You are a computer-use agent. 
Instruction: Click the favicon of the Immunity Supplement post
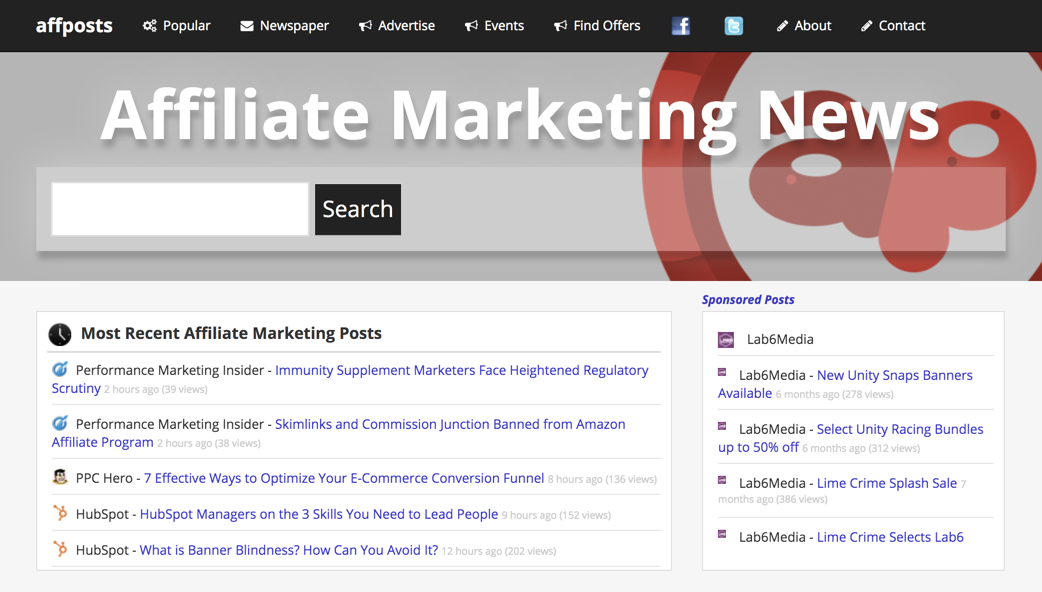[x=60, y=369]
